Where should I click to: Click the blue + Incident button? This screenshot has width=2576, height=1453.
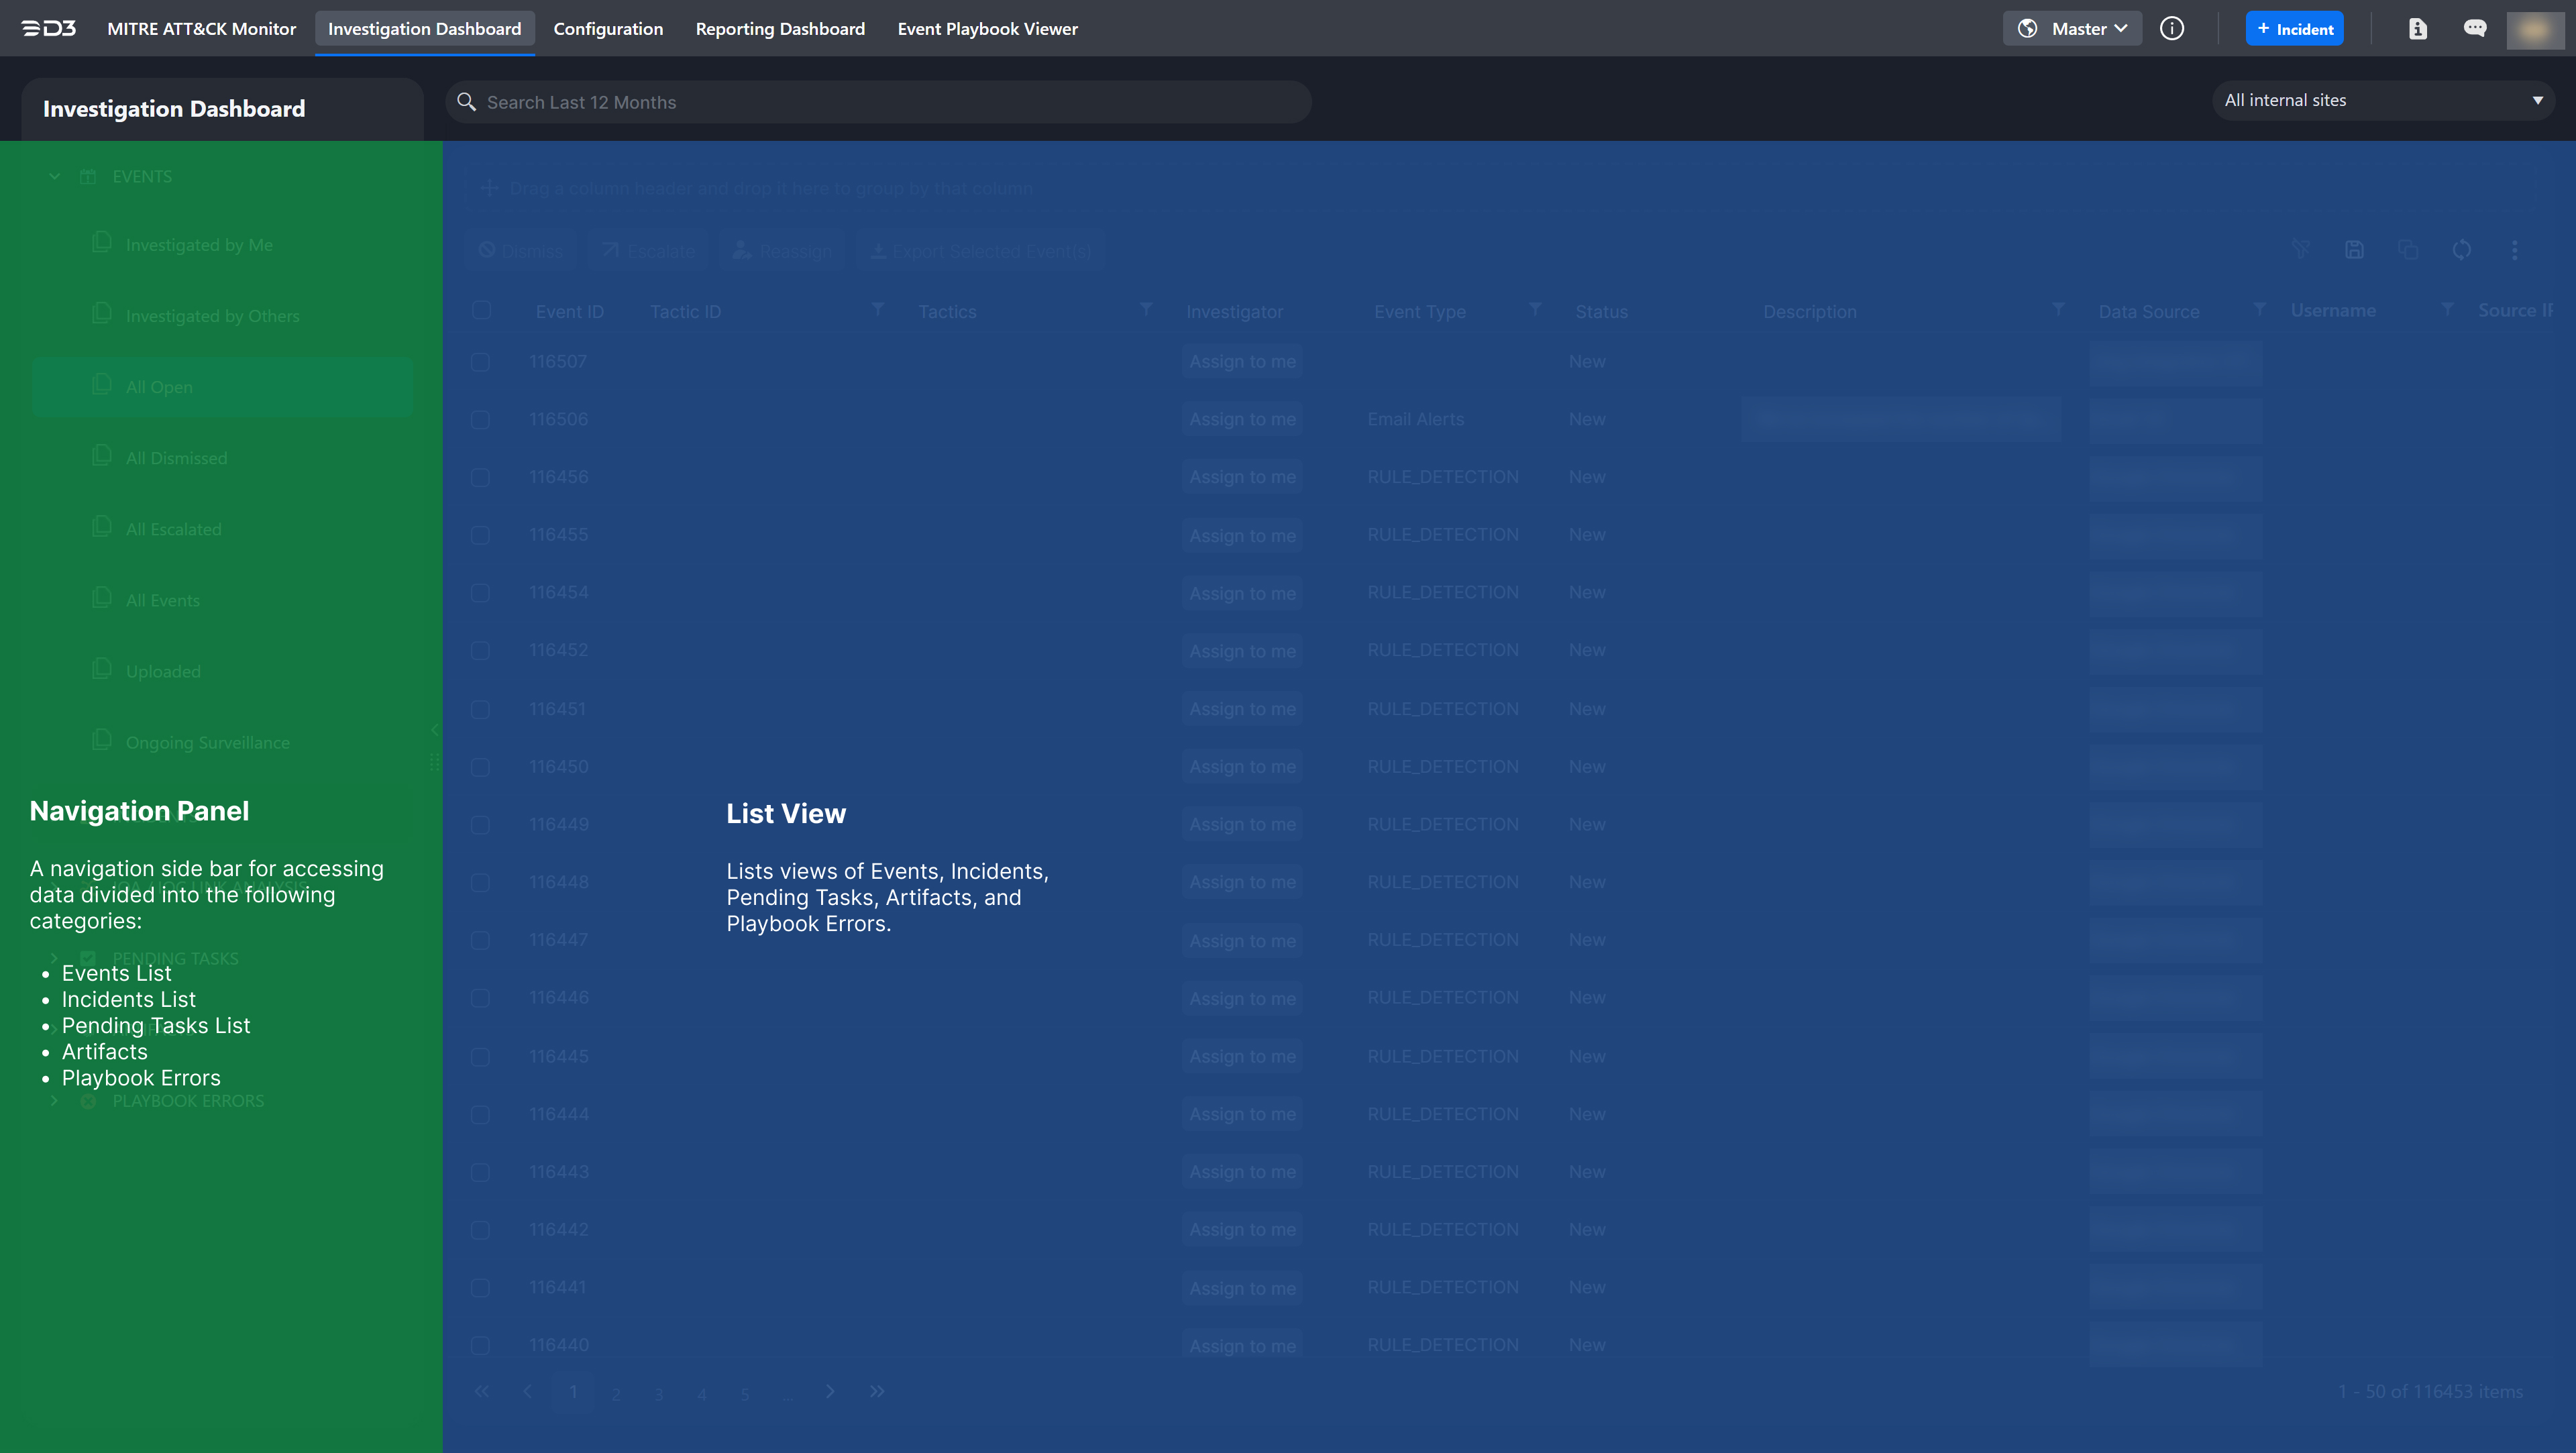click(x=2294, y=29)
